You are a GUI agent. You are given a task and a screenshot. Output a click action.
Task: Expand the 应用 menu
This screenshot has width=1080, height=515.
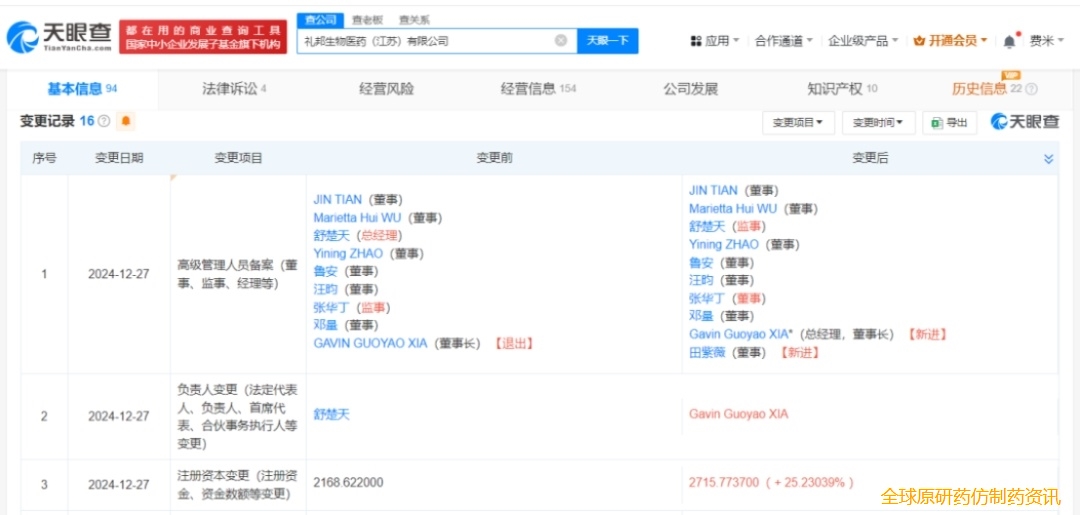(x=722, y=41)
